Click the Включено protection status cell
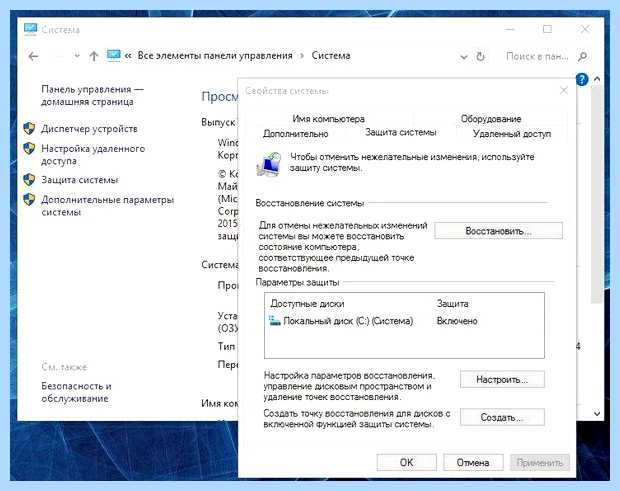This screenshot has height=491, width=620. pyautogui.click(x=457, y=321)
